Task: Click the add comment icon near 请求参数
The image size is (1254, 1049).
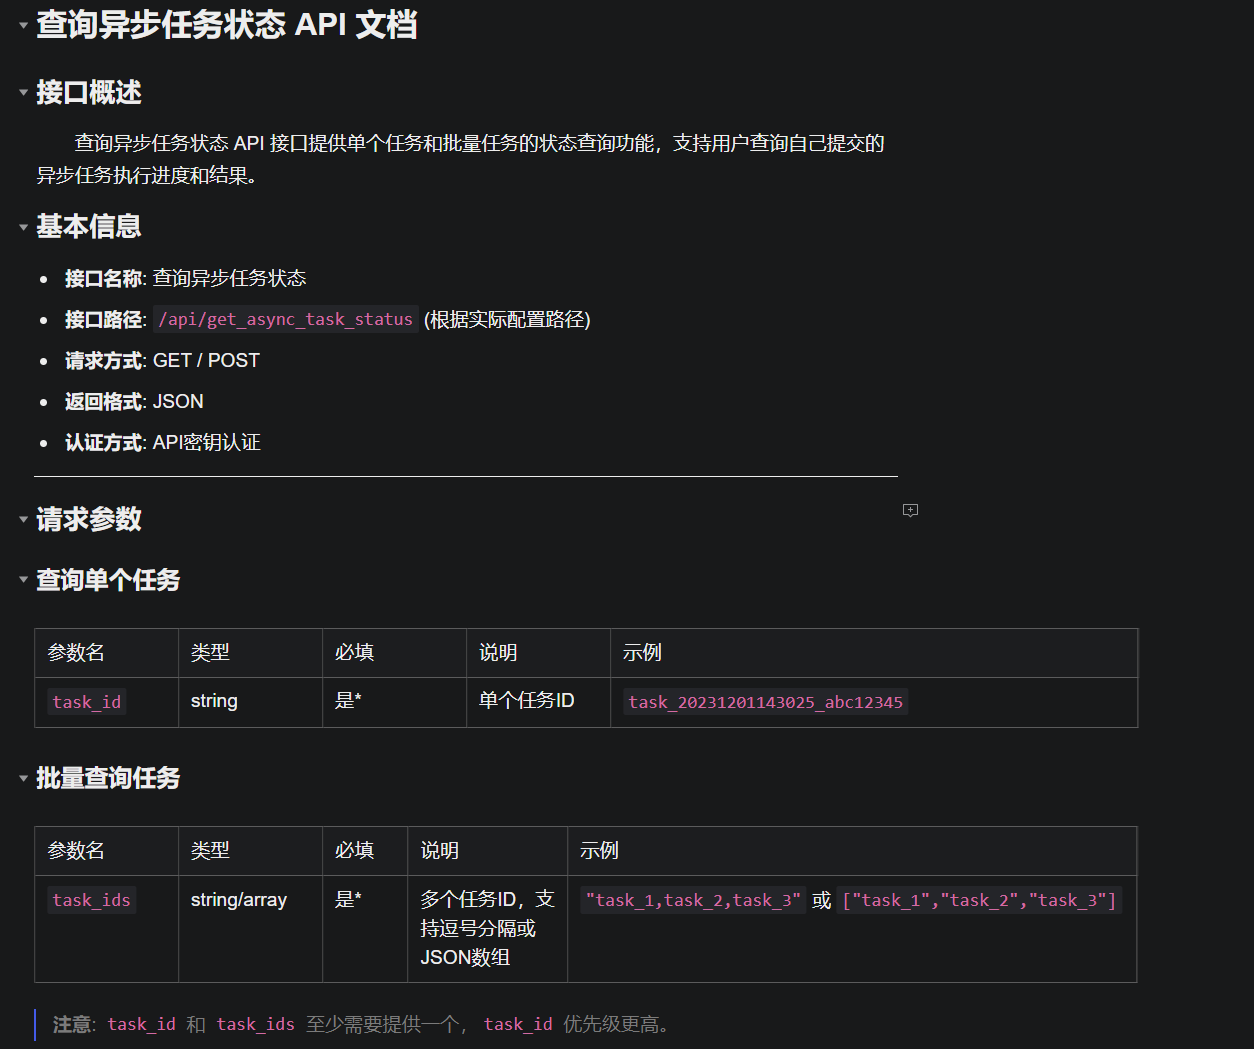Action: 910,510
